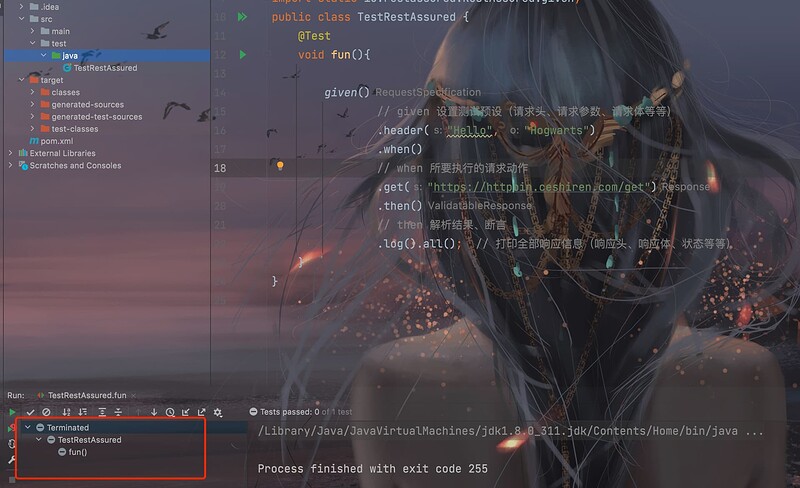Click the /Library/Java command line output
Image resolution: width=800 pixels, height=488 pixels.
coord(510,431)
